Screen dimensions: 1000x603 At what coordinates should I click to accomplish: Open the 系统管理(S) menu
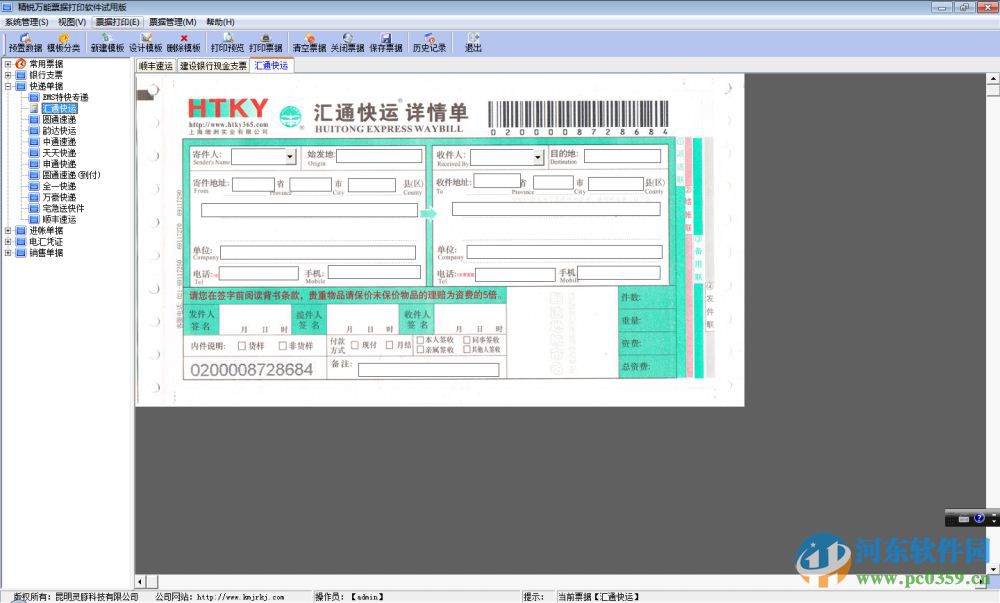(27, 22)
